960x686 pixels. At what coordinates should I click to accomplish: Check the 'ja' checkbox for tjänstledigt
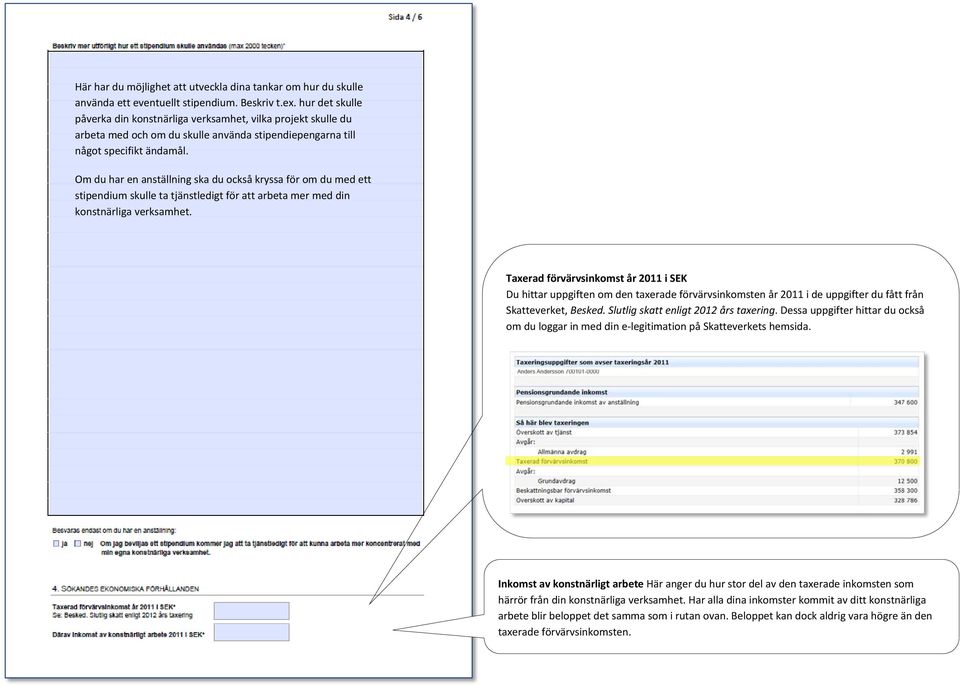click(x=56, y=543)
